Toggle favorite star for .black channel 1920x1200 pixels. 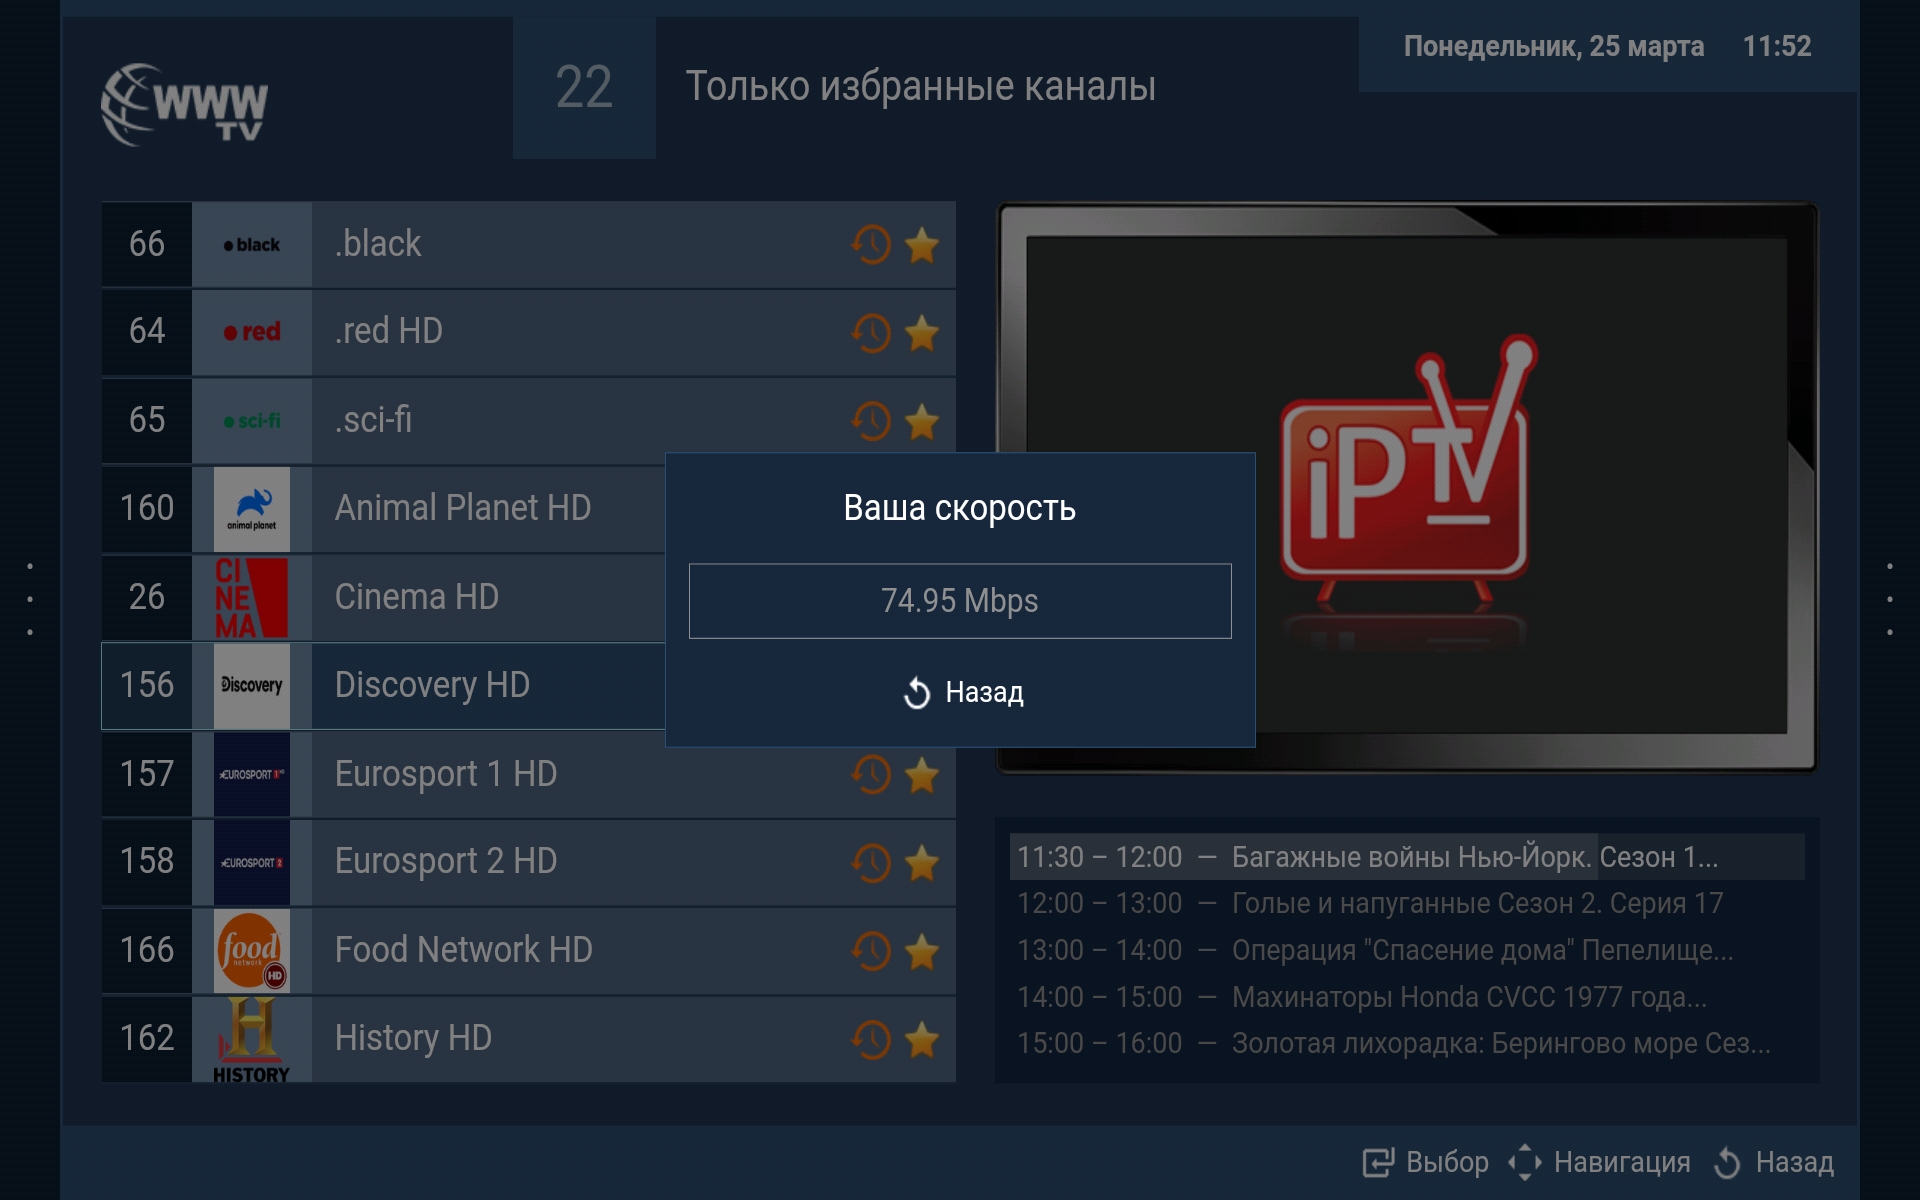pyautogui.click(x=921, y=245)
